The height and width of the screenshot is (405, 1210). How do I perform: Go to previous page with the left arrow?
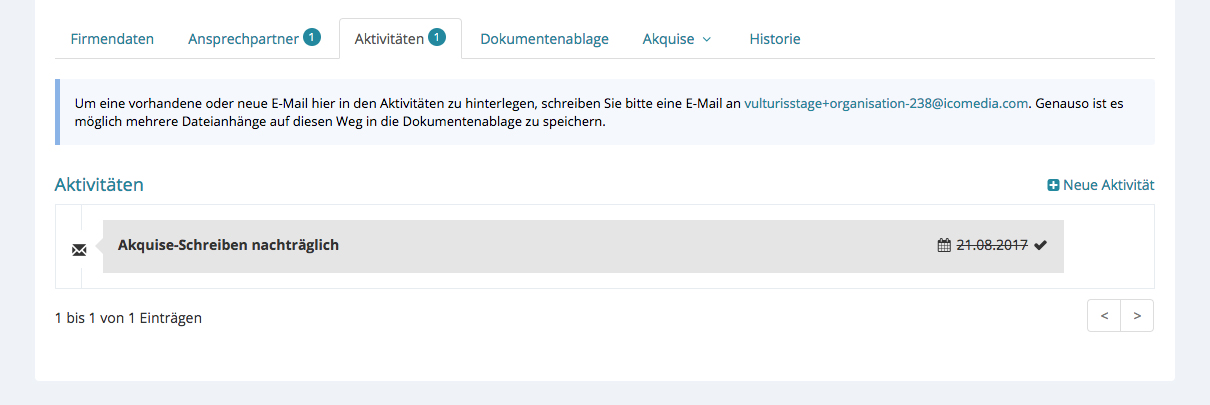pyautogui.click(x=1104, y=315)
